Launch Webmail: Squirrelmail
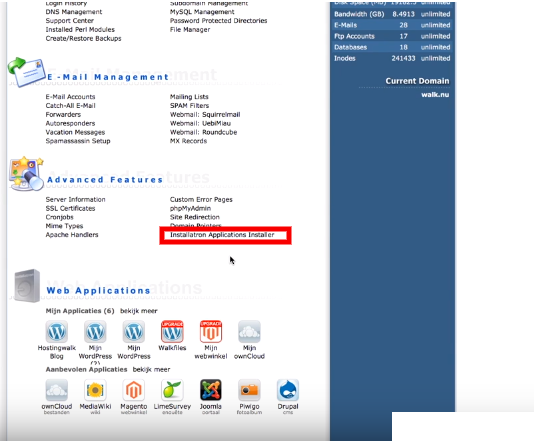534x441 pixels. tap(205, 114)
